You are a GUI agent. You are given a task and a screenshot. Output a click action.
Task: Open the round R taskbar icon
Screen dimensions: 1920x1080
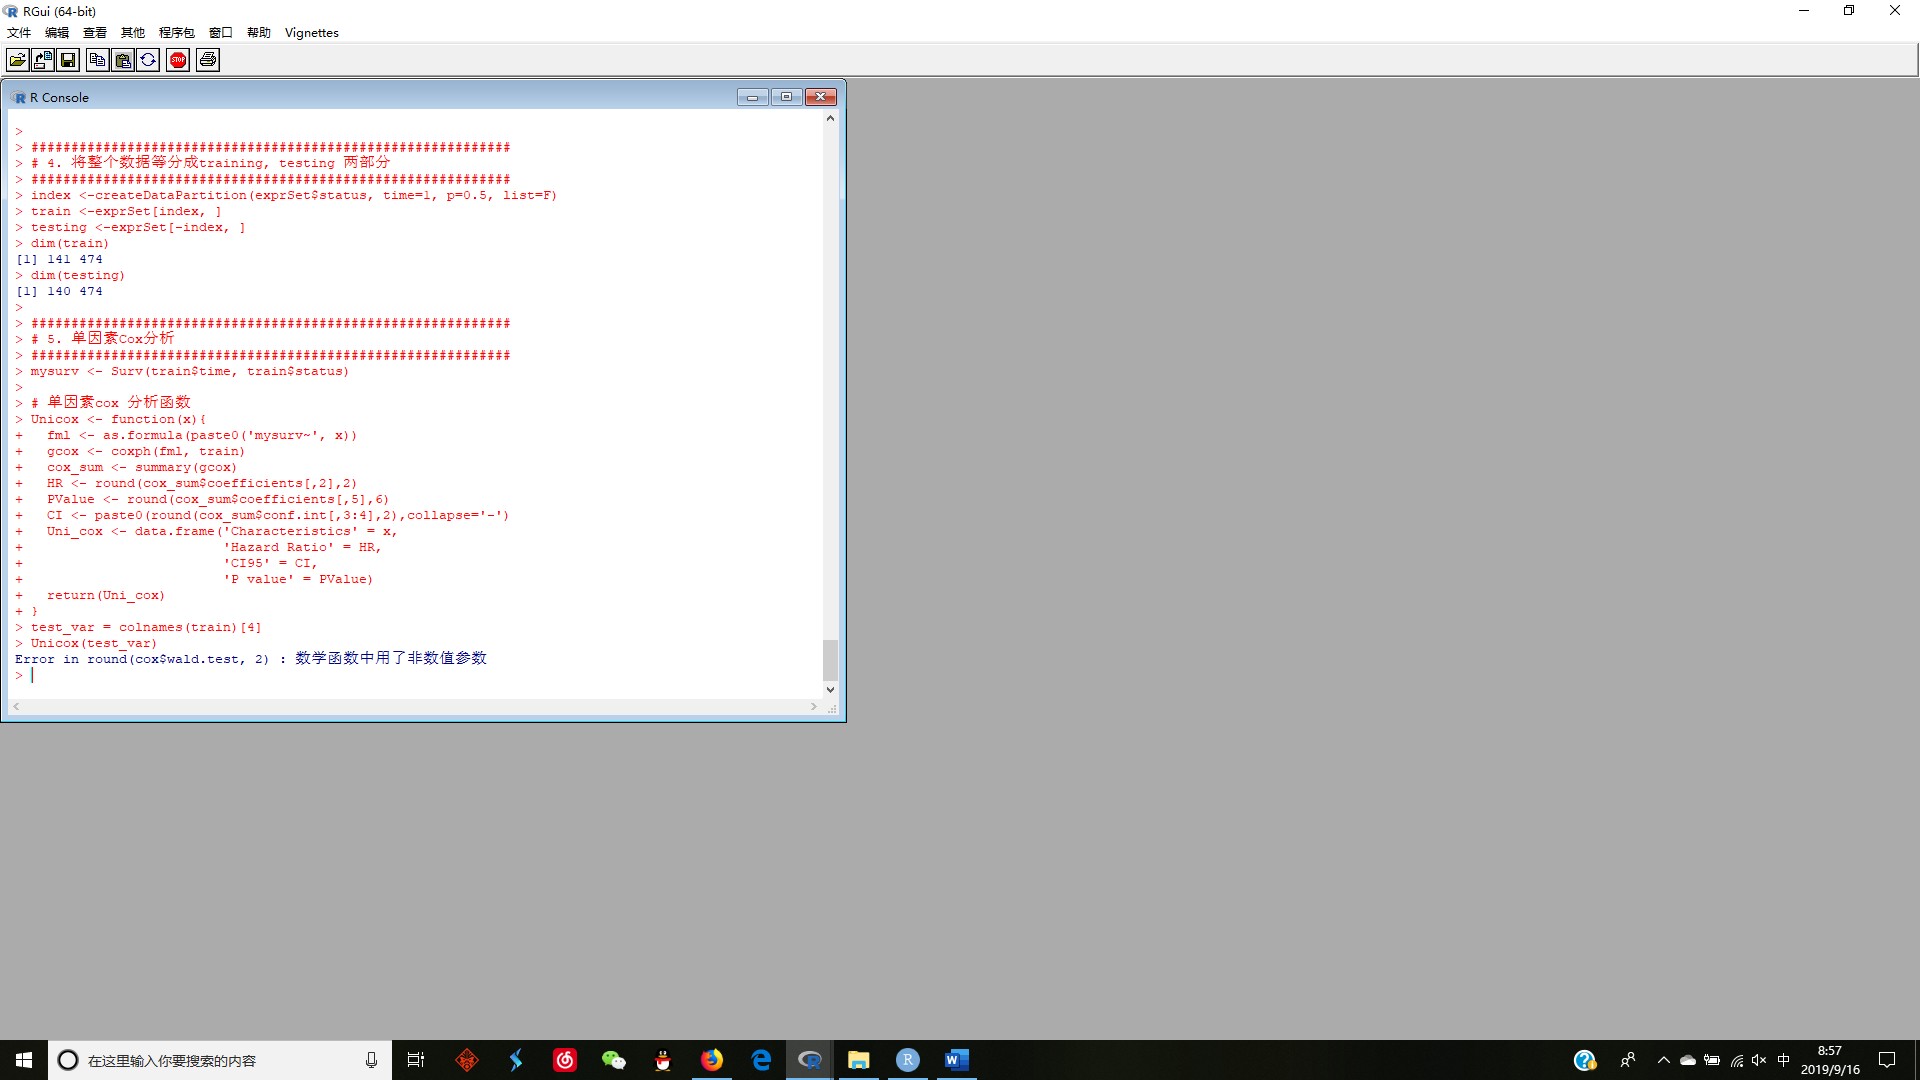[x=908, y=1060]
